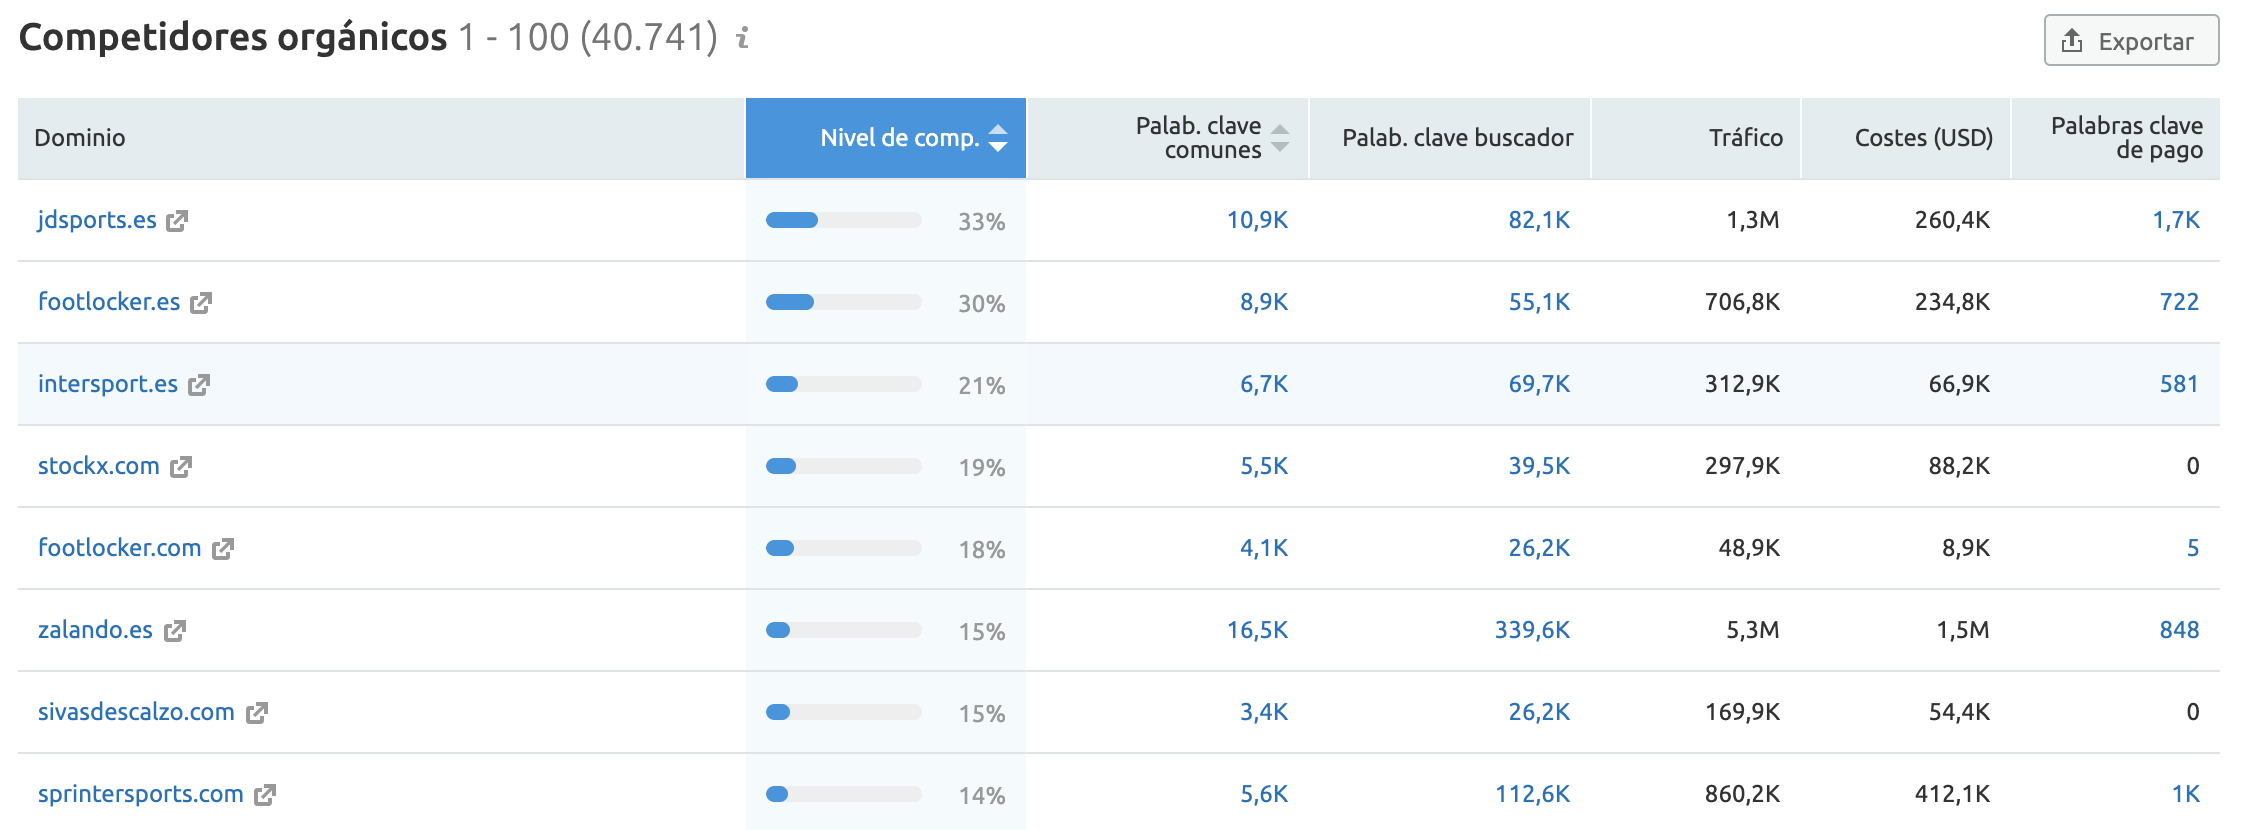
Task: Open the intersport.es domain link
Action: coord(108,384)
